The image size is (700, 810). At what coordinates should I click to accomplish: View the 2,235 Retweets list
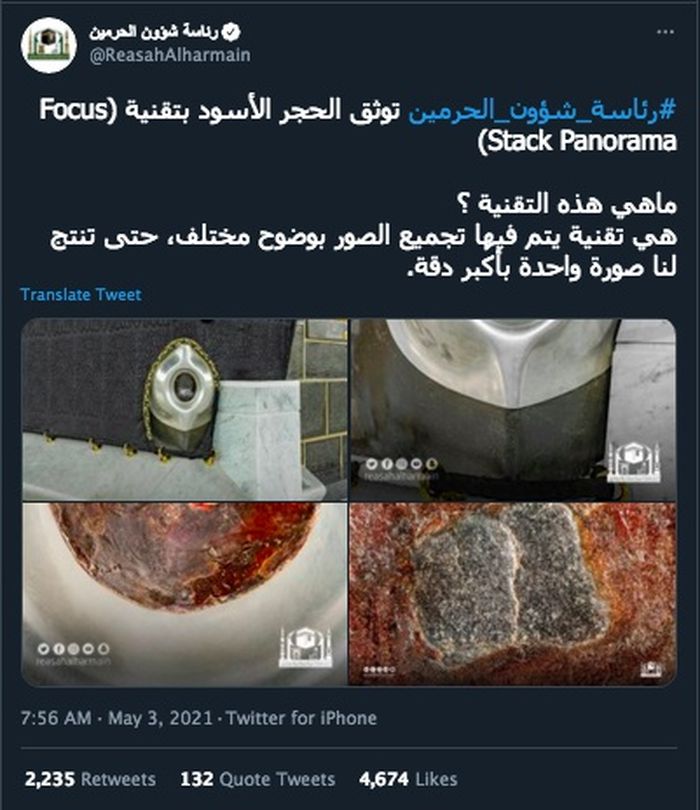coord(90,779)
